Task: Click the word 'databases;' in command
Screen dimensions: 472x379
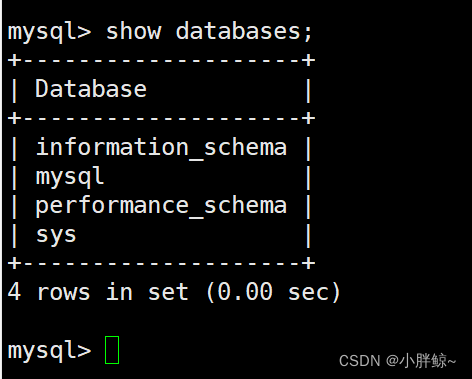Action: (244, 32)
